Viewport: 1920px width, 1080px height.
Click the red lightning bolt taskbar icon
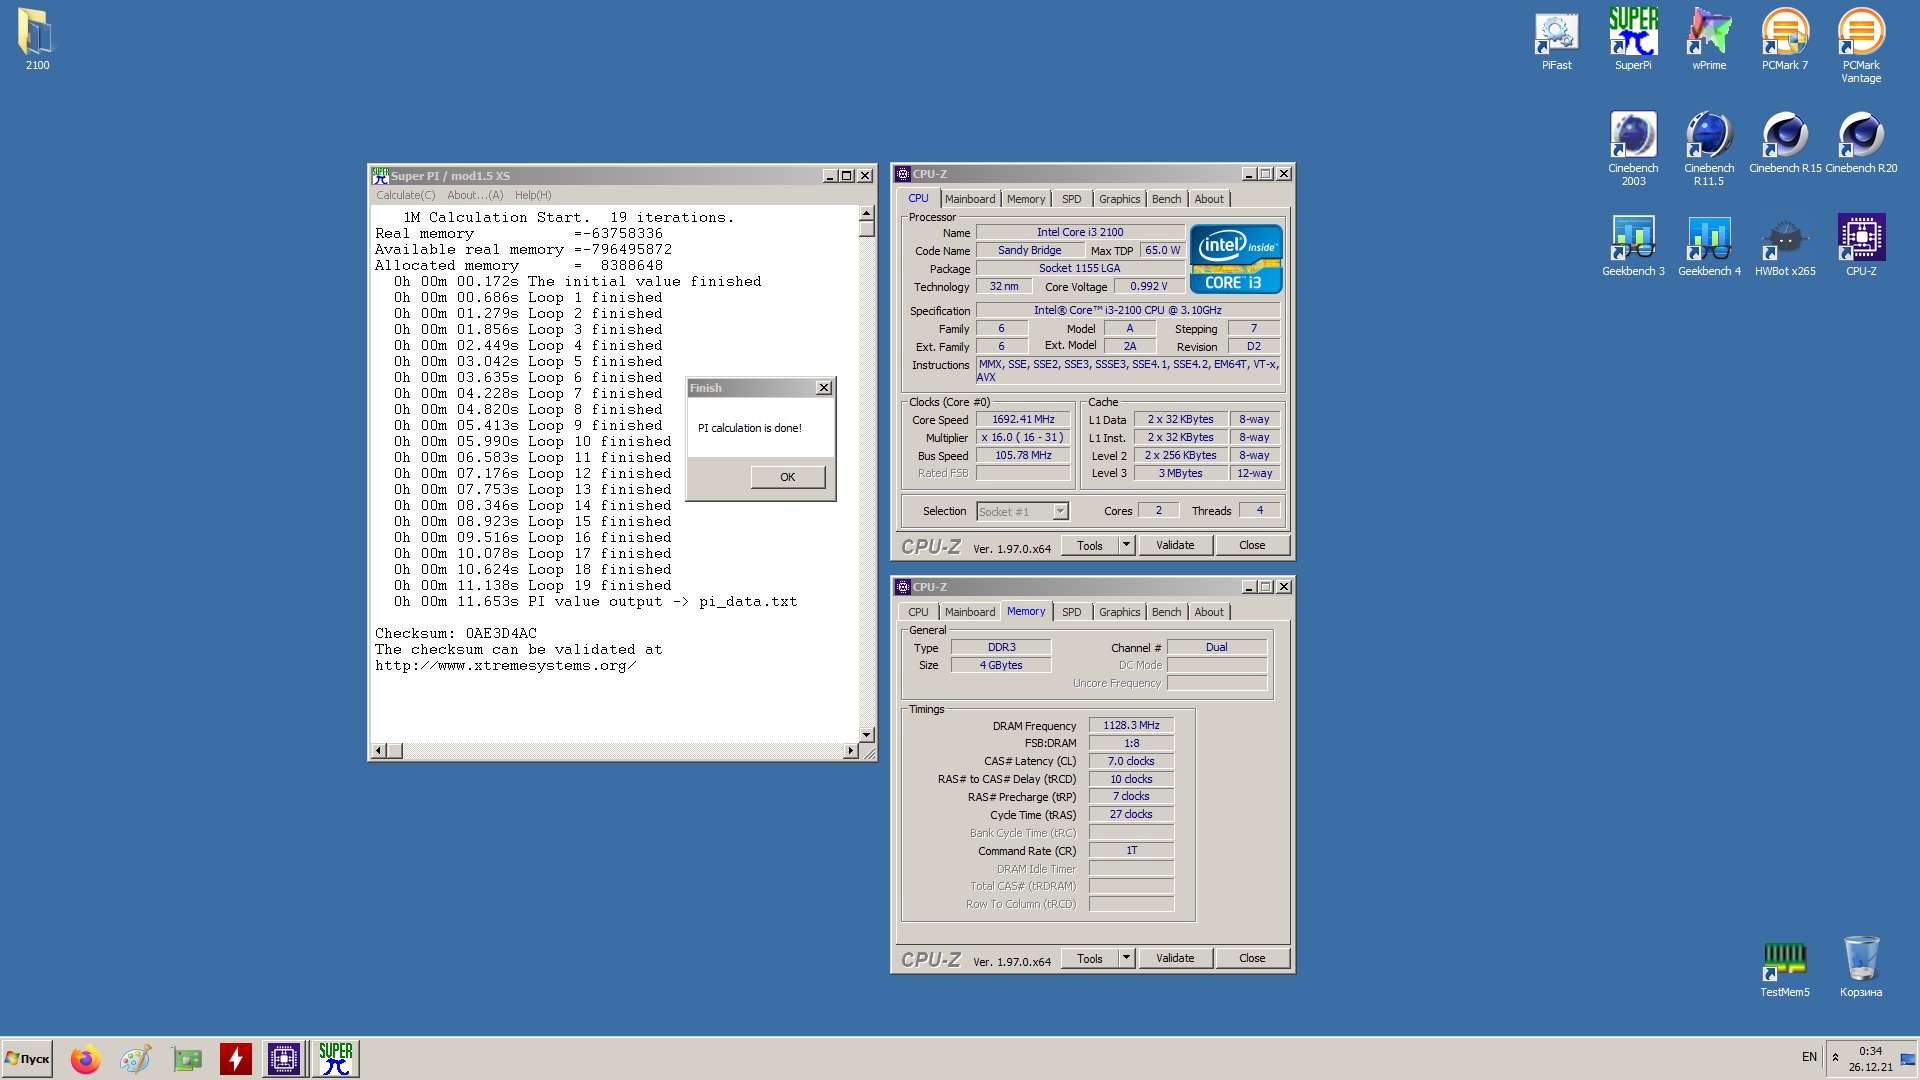236,1058
